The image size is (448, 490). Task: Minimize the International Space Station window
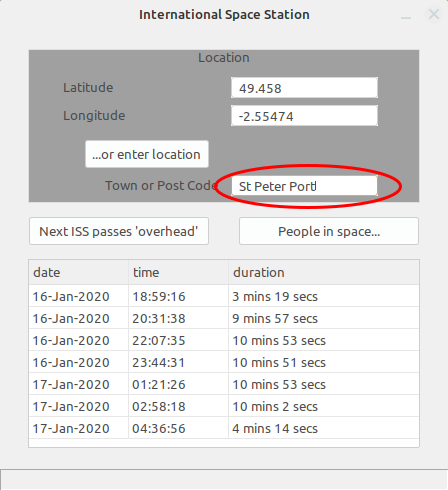pyautogui.click(x=406, y=15)
